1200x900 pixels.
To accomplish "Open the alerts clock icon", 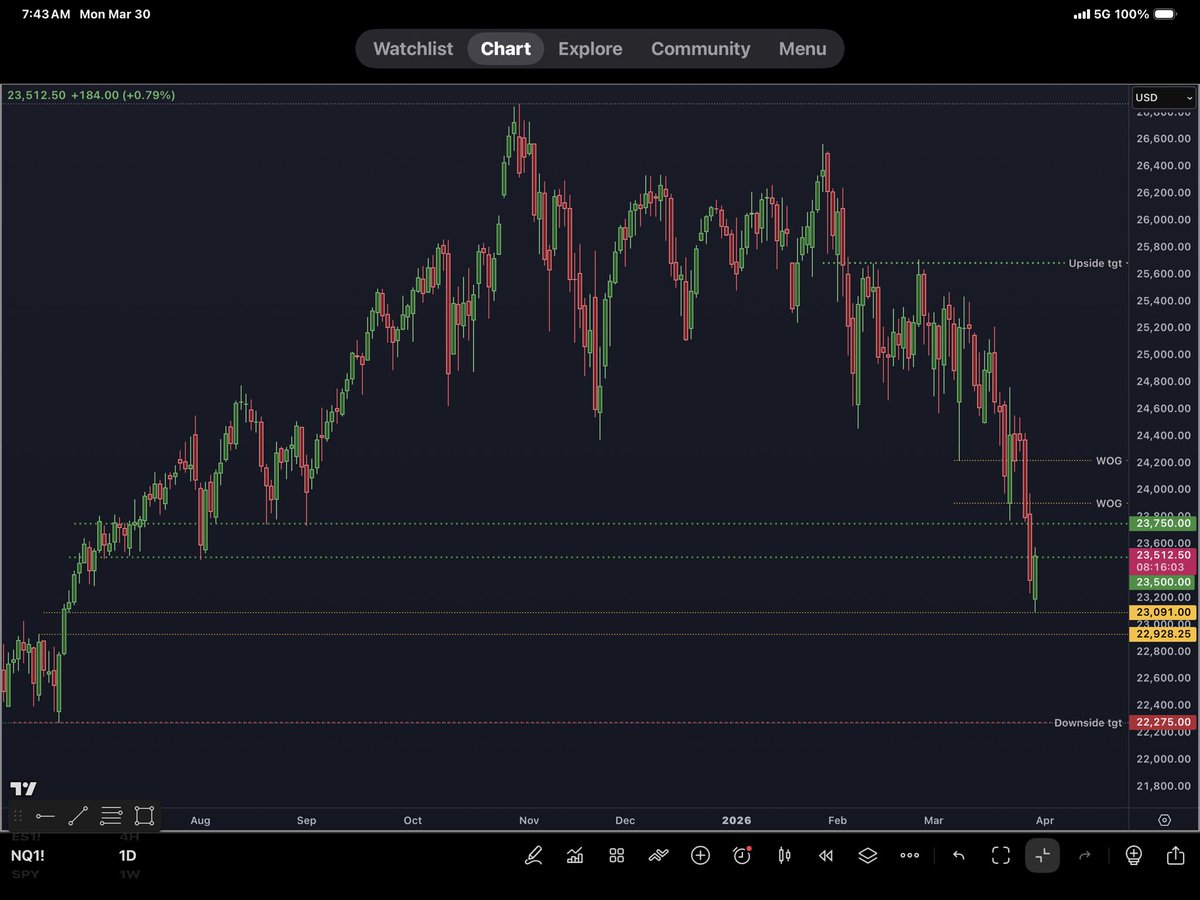I will 742,855.
